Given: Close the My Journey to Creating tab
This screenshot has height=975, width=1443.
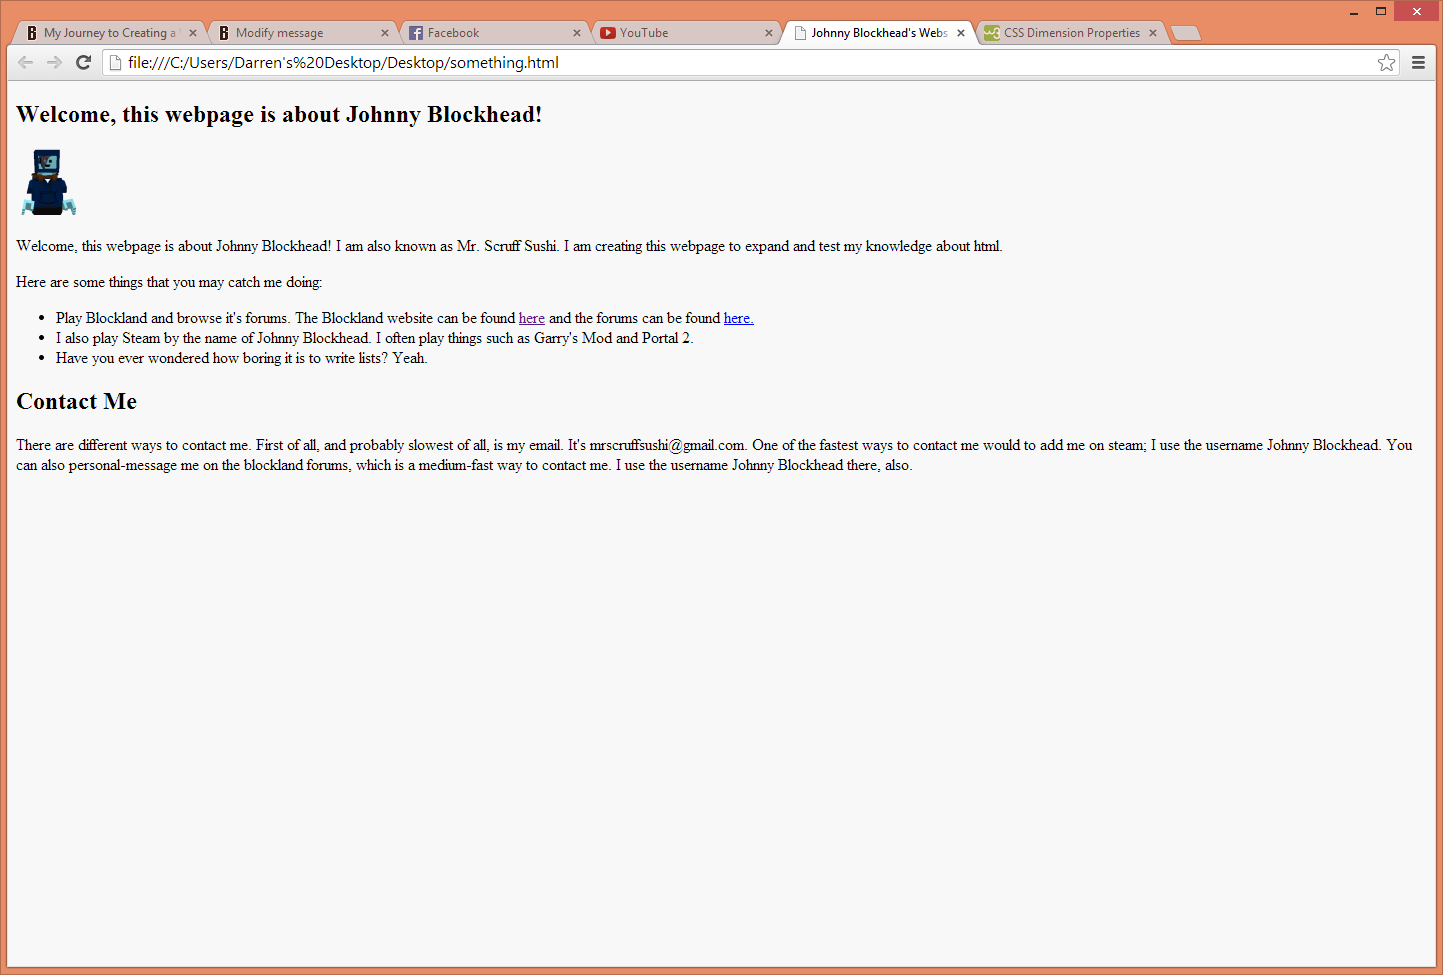Looking at the screenshot, I should click(x=193, y=33).
